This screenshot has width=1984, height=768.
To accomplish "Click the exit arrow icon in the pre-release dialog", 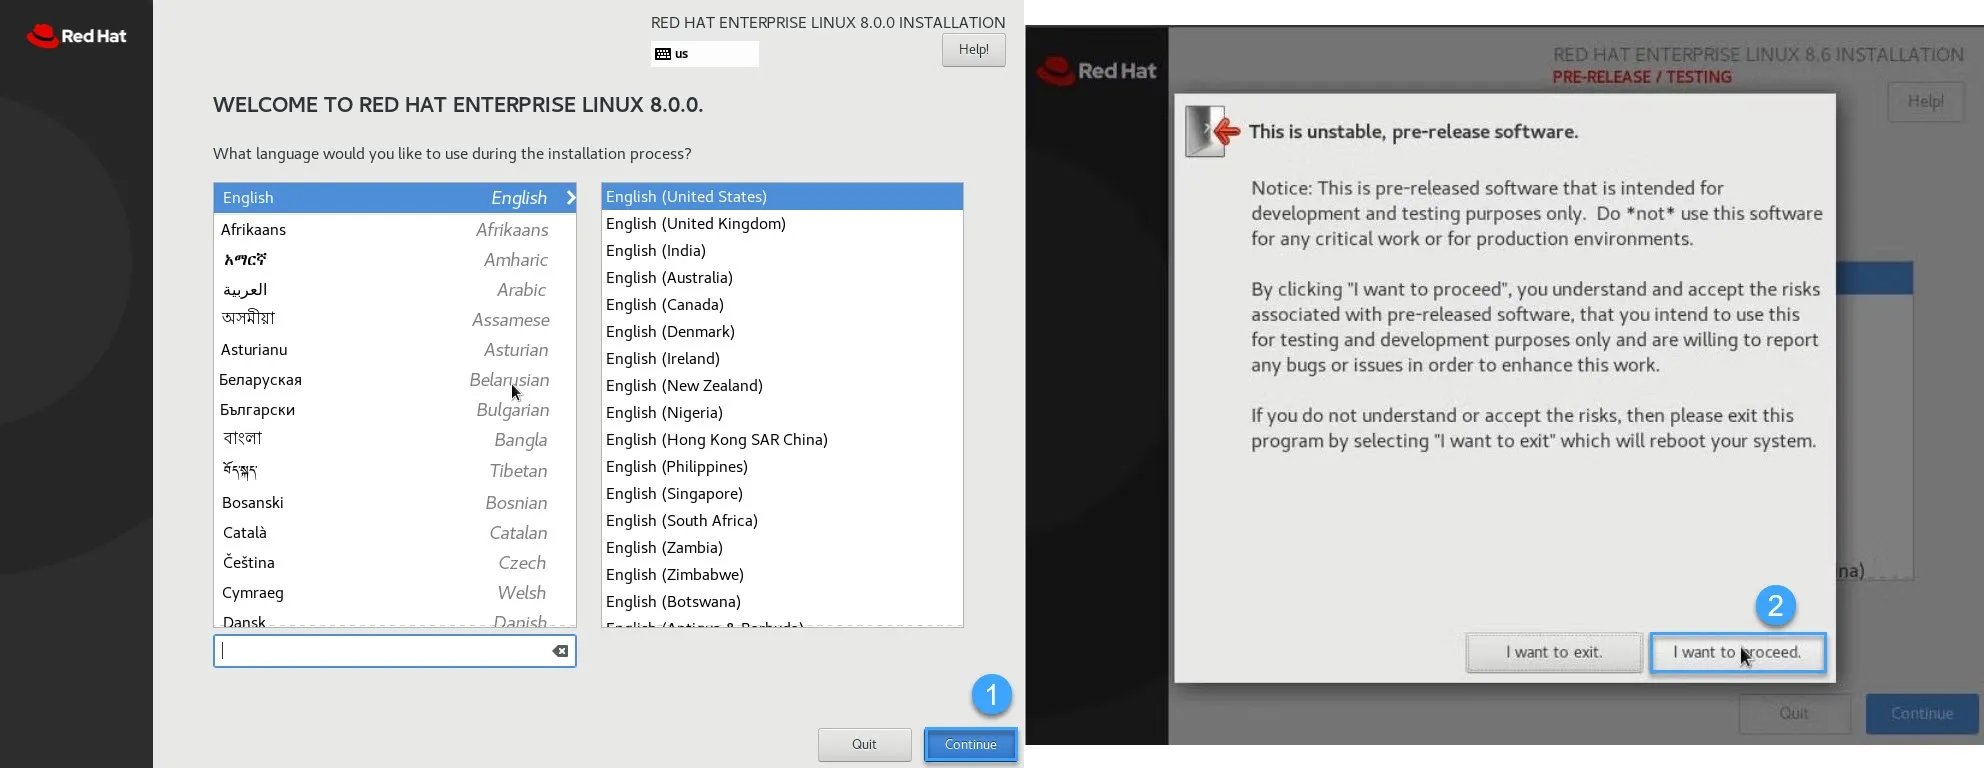I will tap(1212, 131).
